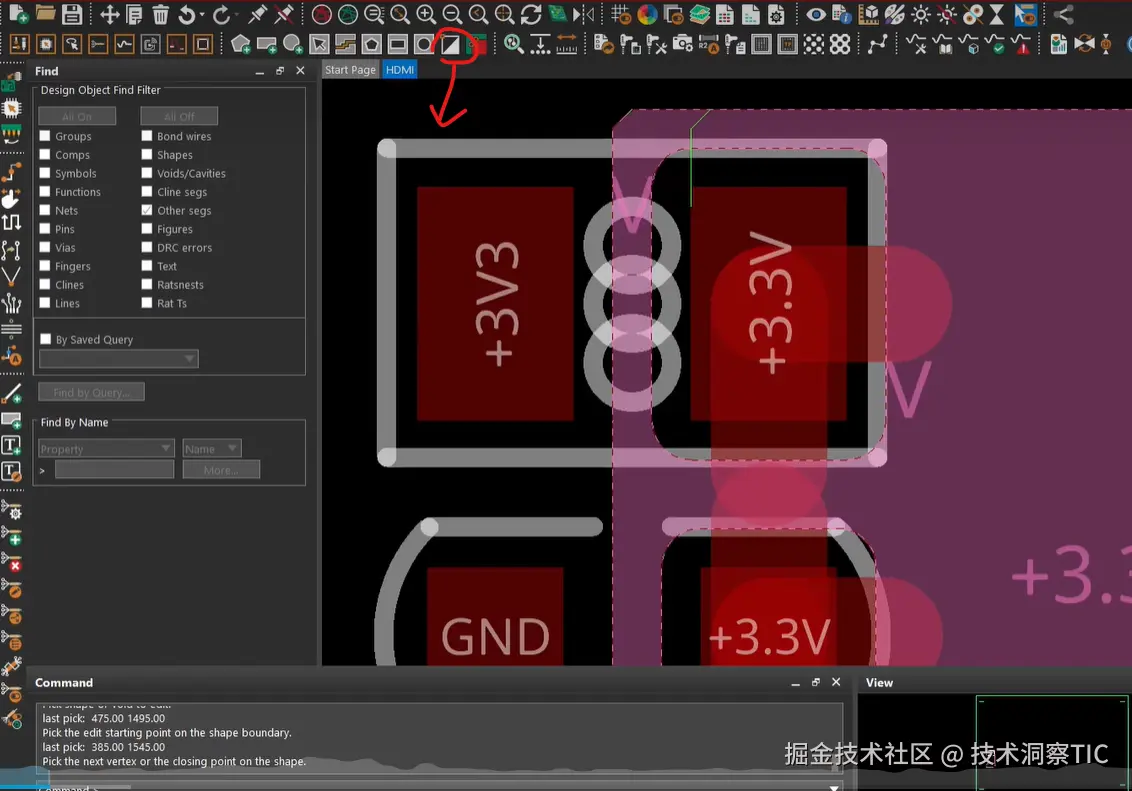
Task: Click the connected nodes route icon
Action: point(877,45)
